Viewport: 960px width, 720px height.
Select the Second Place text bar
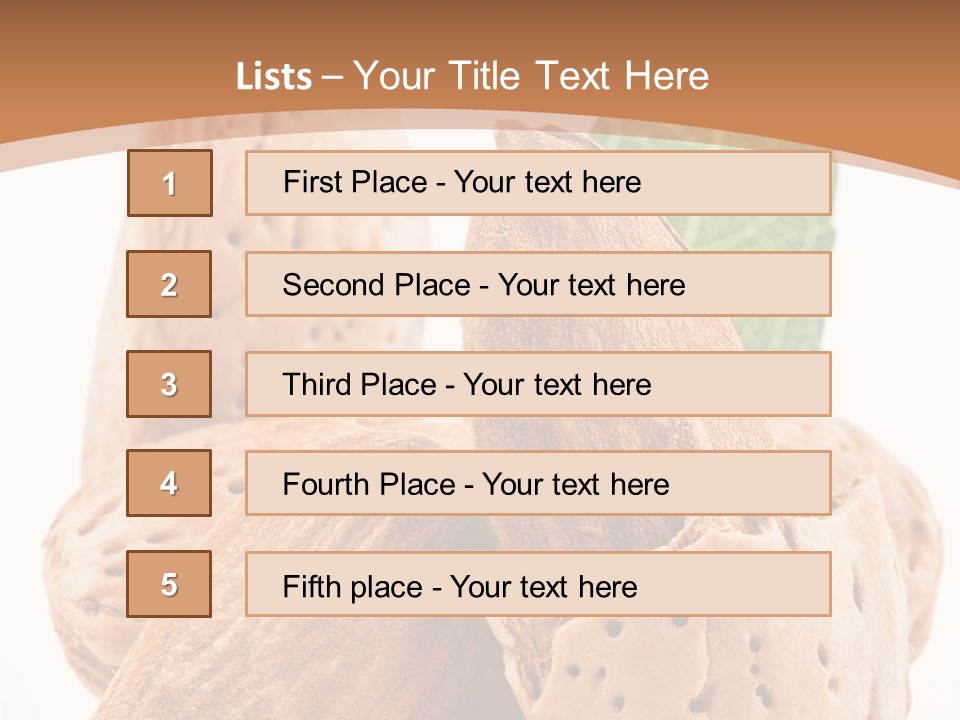click(x=538, y=284)
